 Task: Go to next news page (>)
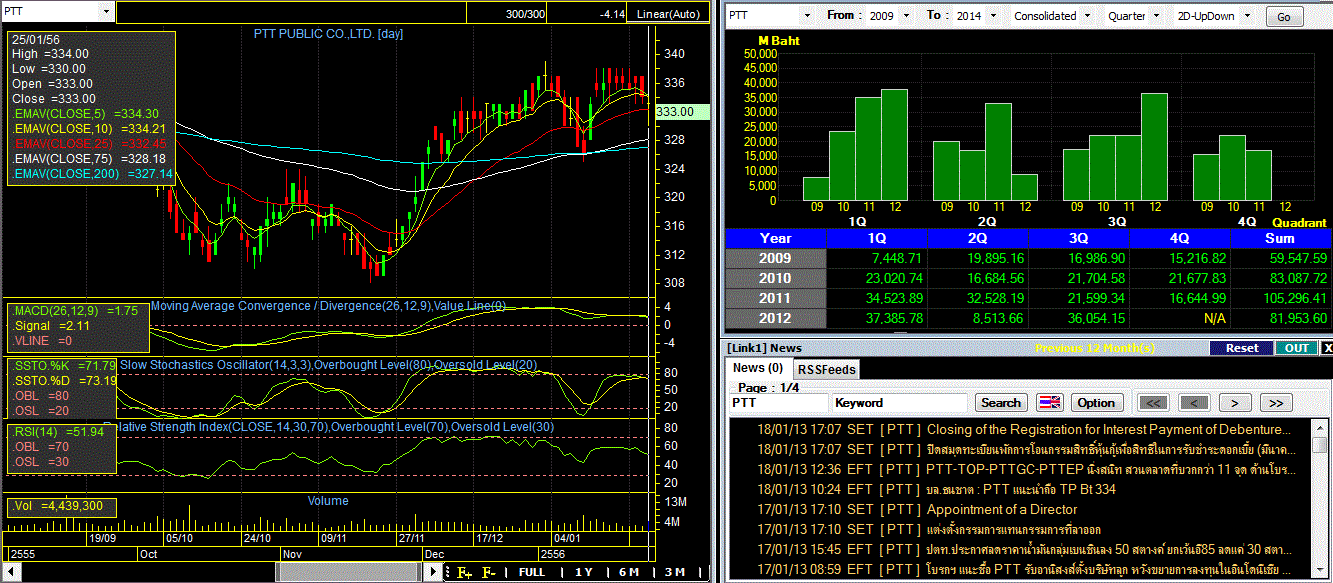[x=1235, y=403]
